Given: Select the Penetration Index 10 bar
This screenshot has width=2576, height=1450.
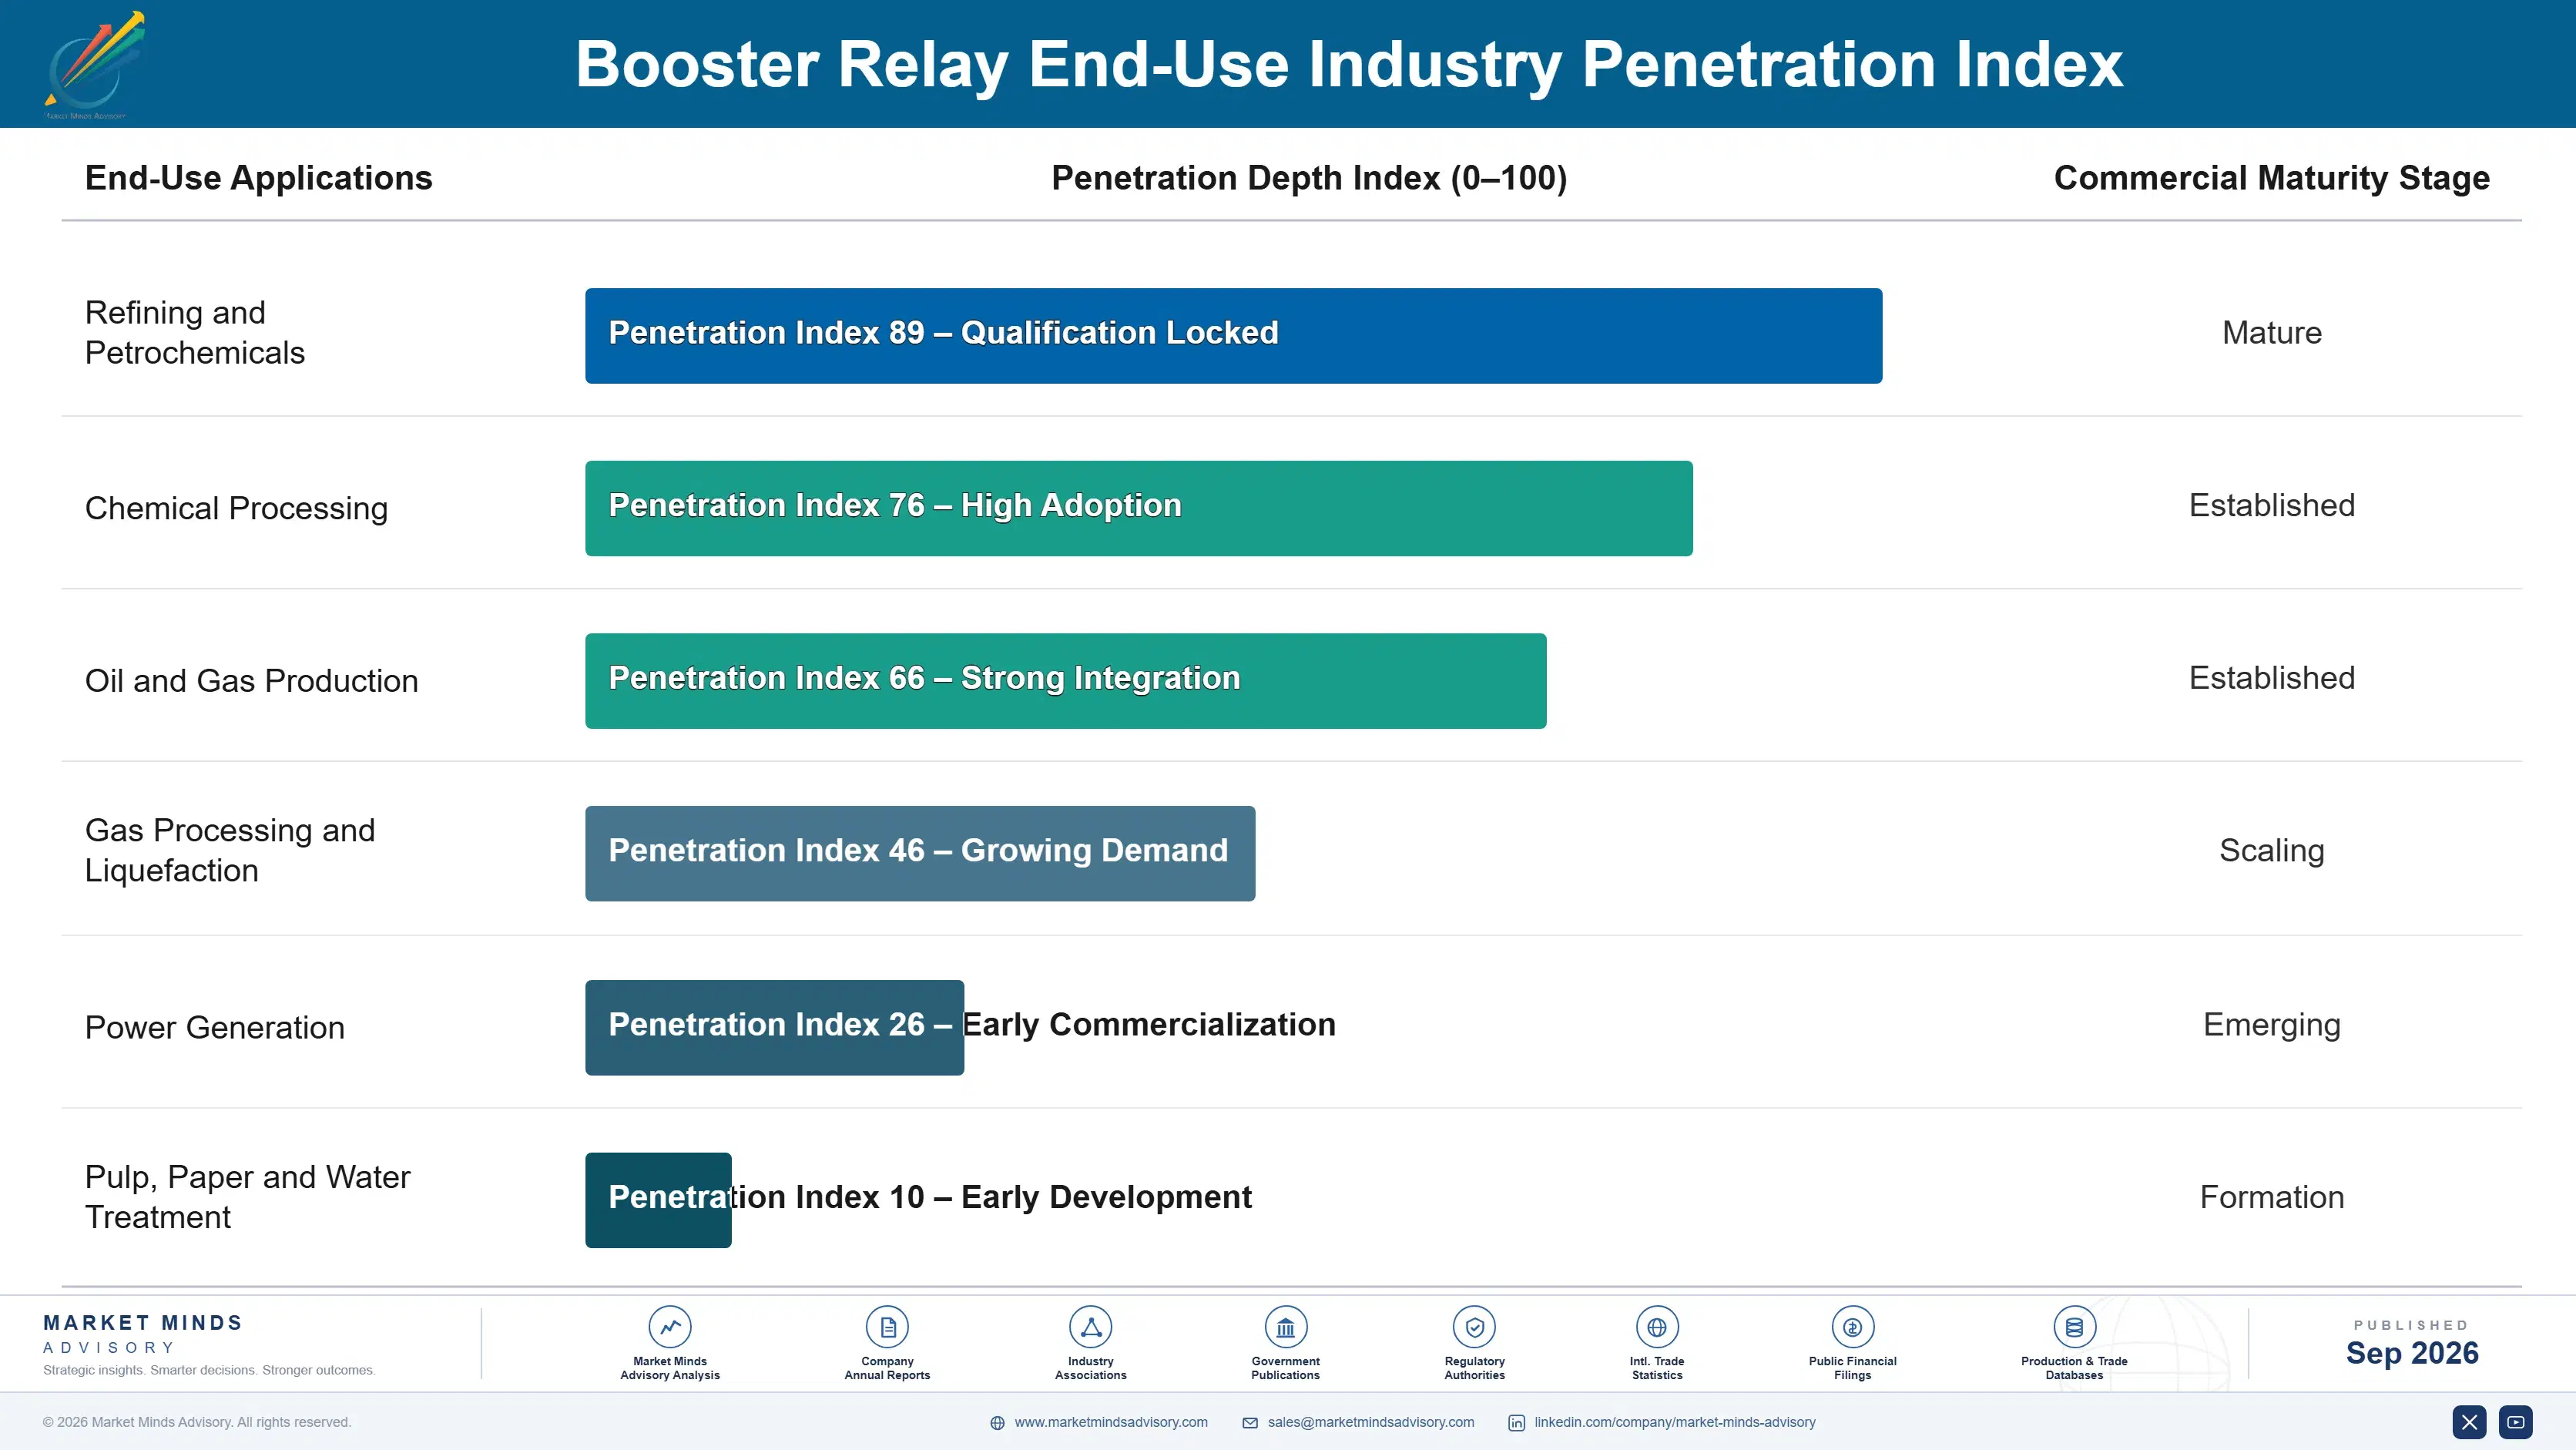Looking at the screenshot, I should (x=658, y=1200).
